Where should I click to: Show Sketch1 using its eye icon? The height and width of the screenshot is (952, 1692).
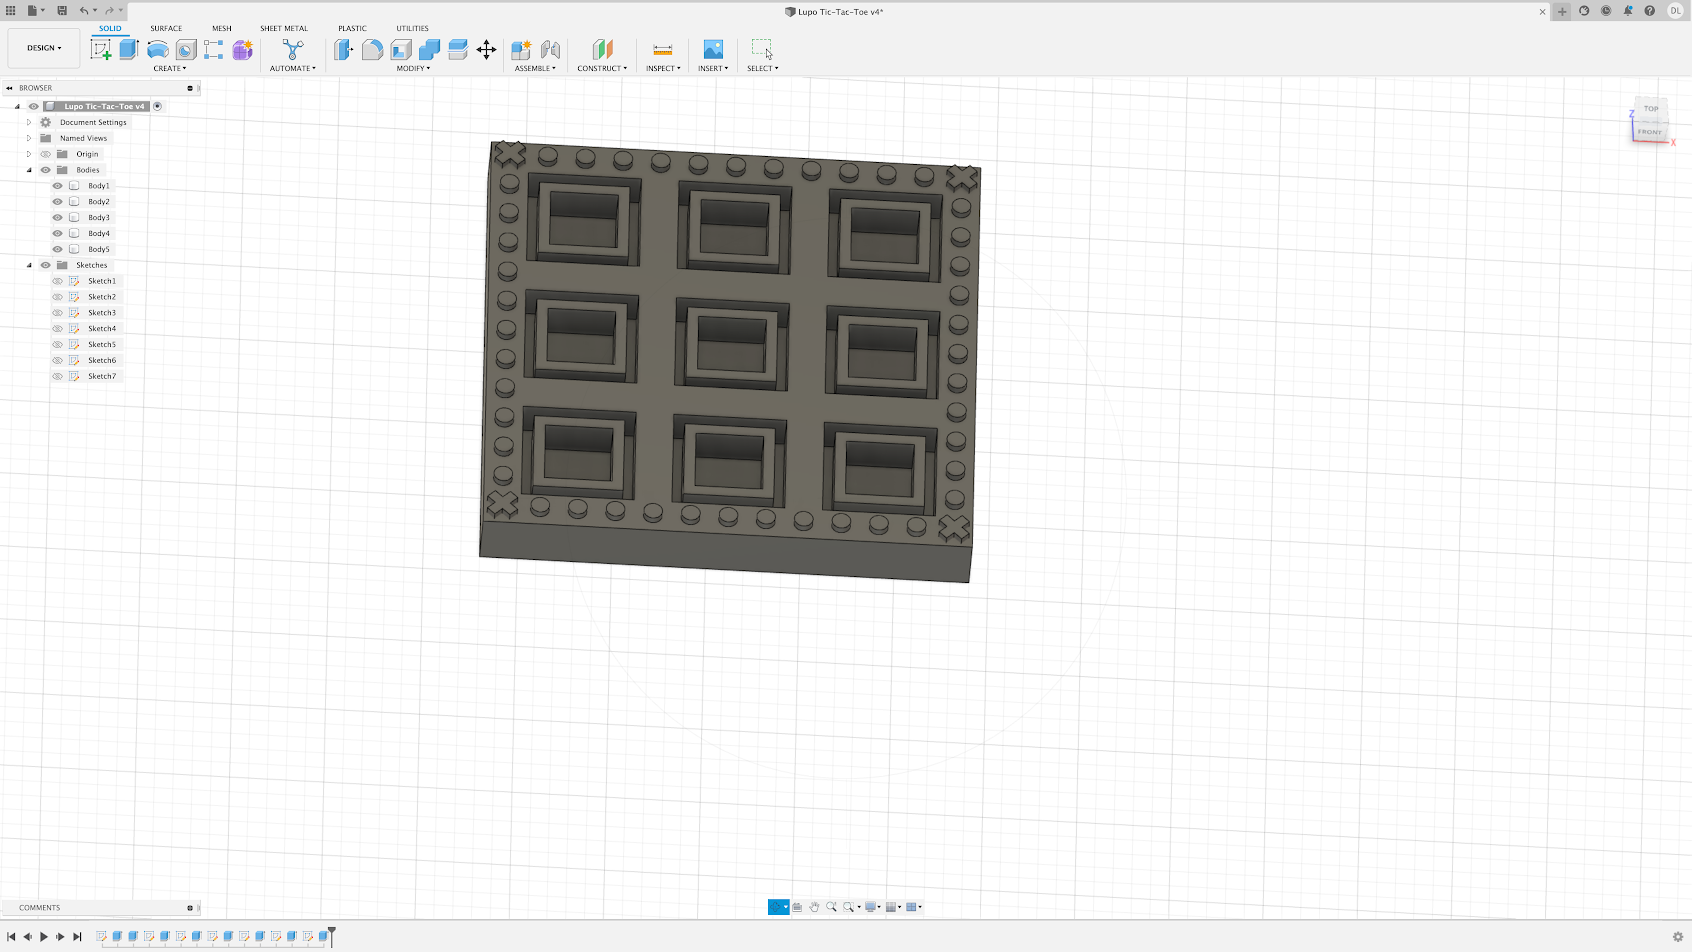click(x=58, y=281)
